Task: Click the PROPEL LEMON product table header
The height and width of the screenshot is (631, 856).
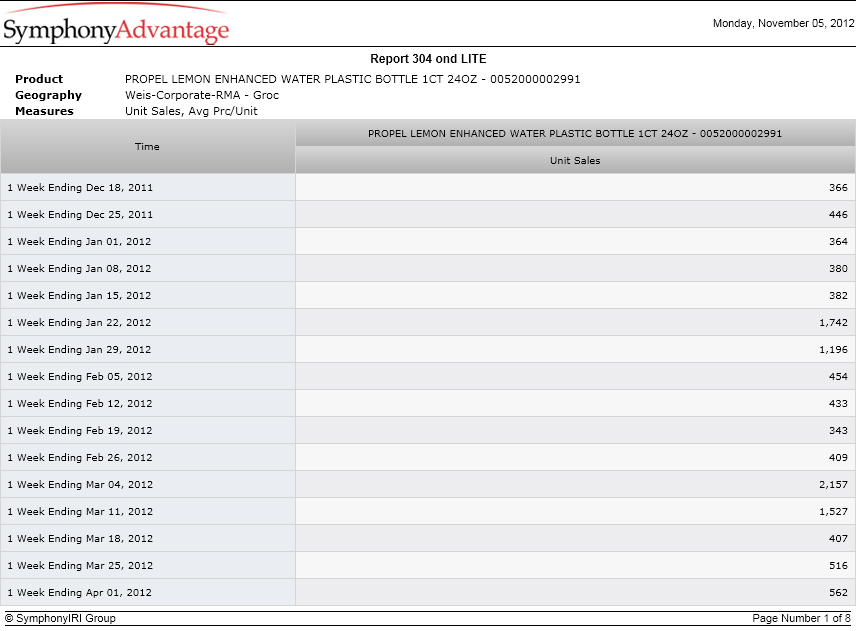Action: coord(575,133)
